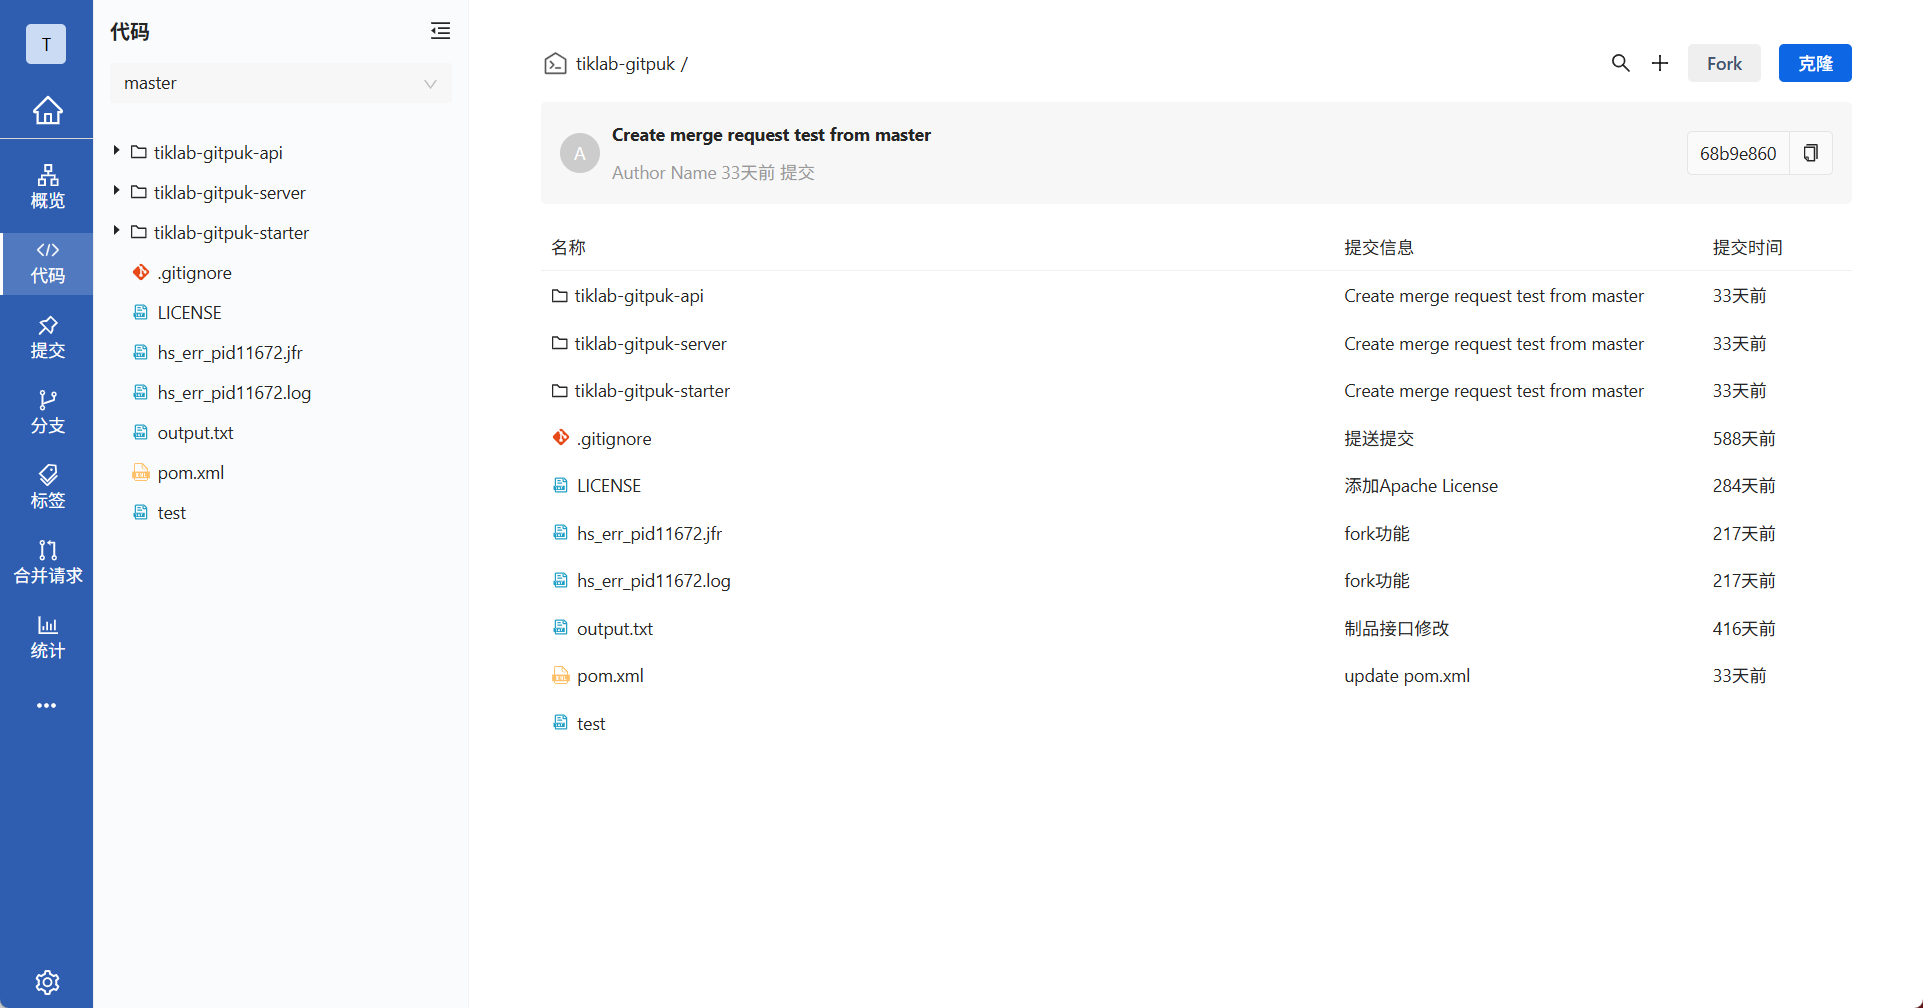Click 'fork功能' message in hs_err_pid11672.log row
1923x1008 pixels.
tap(1377, 581)
